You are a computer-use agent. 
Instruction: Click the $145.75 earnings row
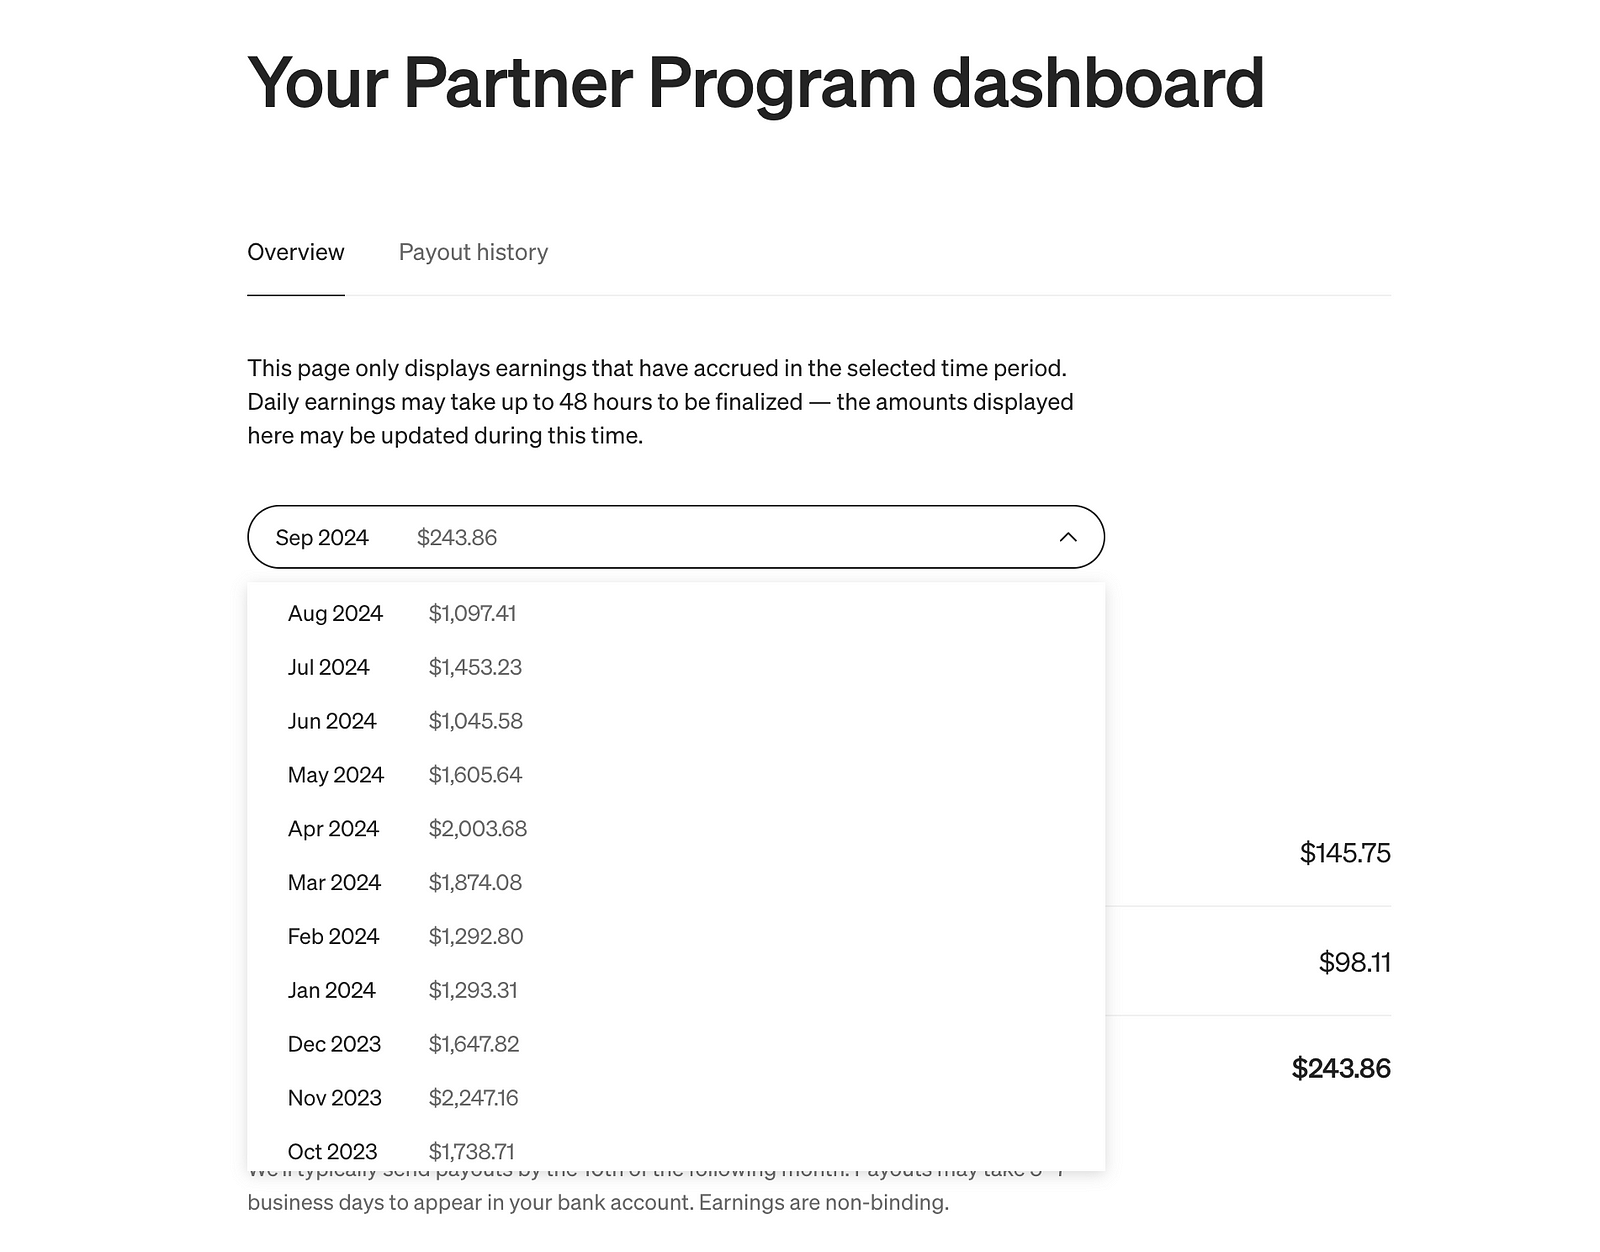[1344, 854]
